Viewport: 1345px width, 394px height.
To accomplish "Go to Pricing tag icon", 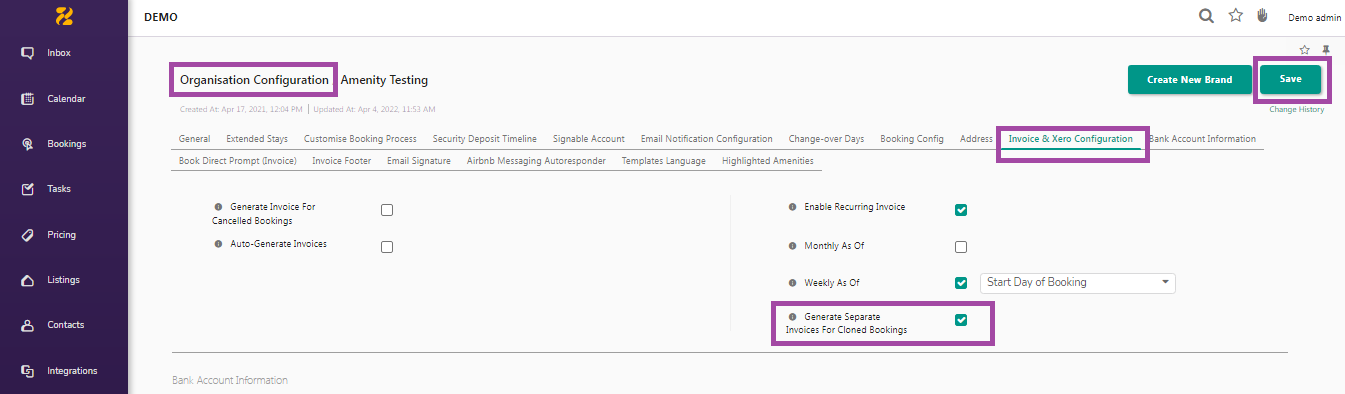I will point(28,235).
